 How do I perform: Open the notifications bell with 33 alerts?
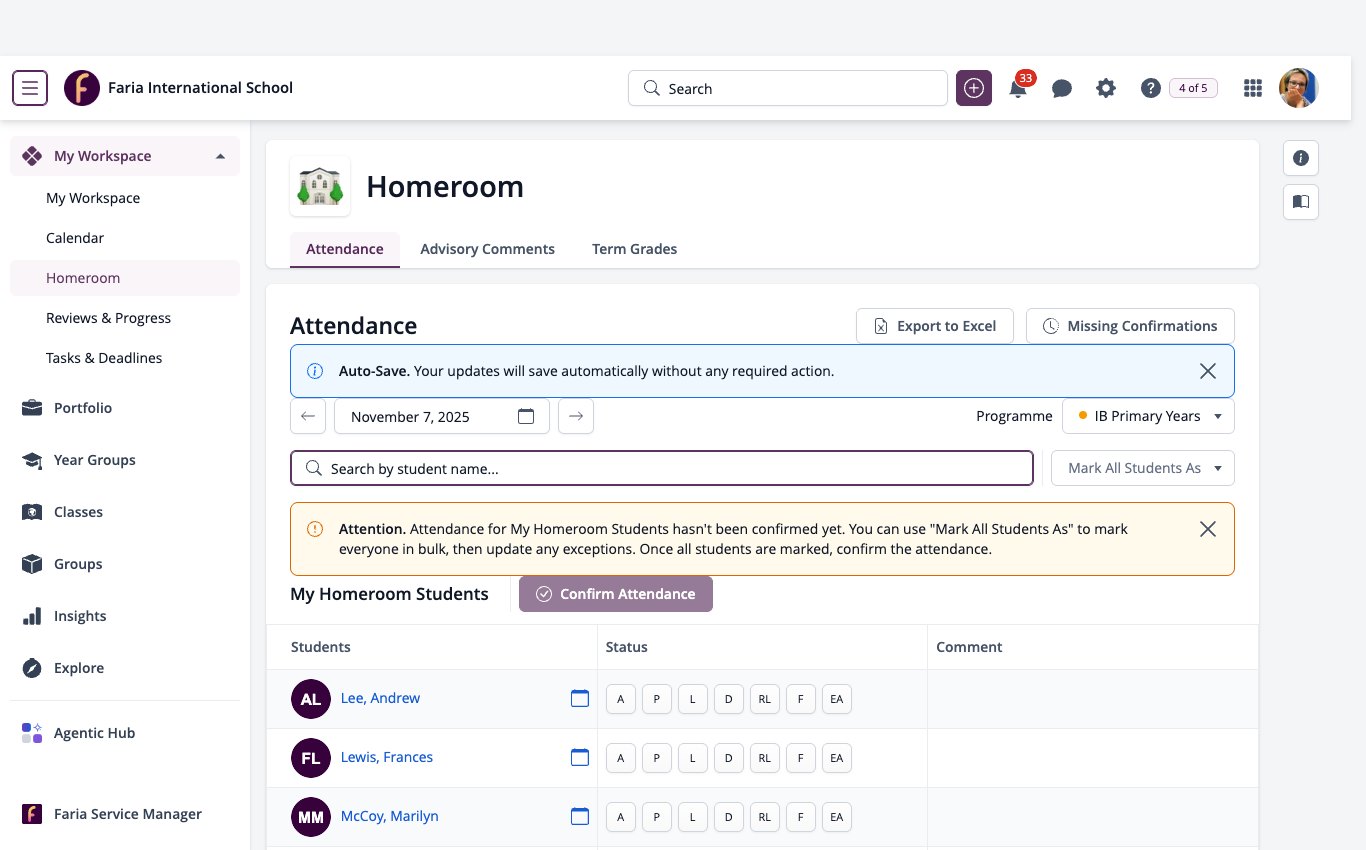(x=1019, y=87)
